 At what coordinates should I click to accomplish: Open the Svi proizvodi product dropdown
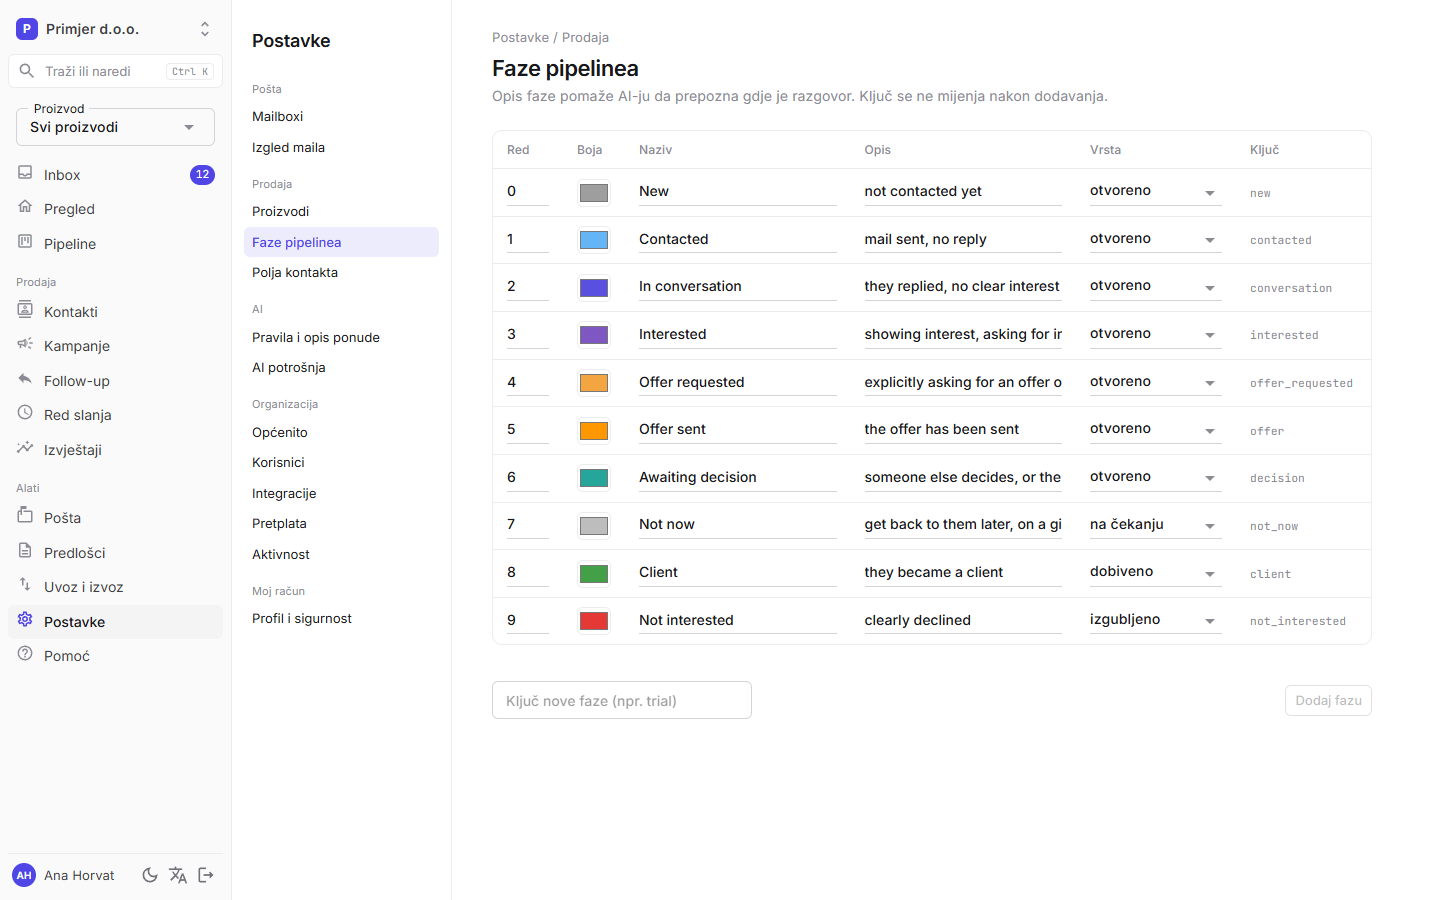115,127
